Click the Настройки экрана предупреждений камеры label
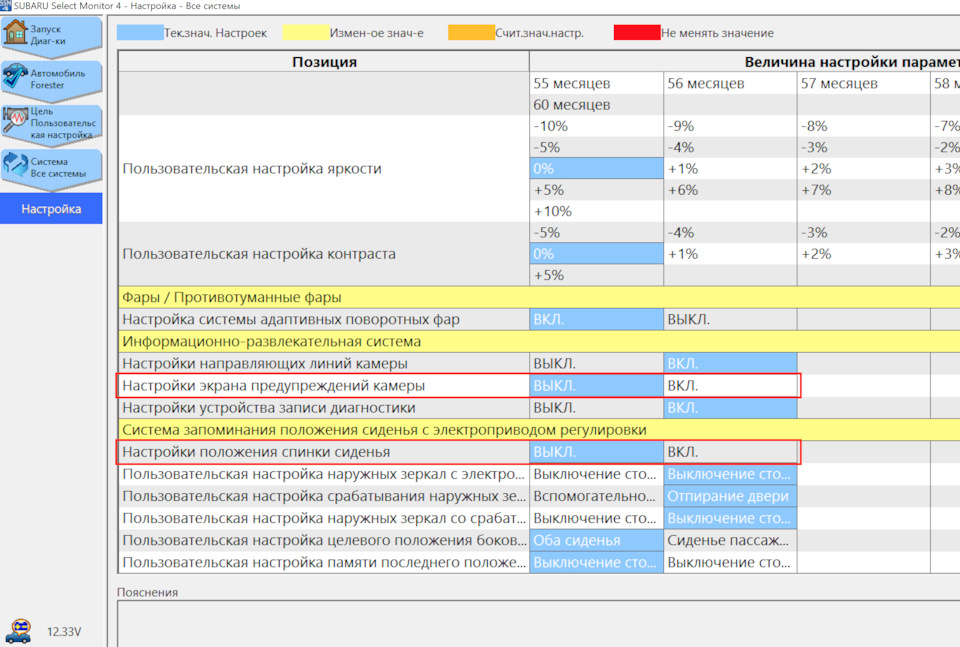Image resolution: width=960 pixels, height=647 pixels. tap(273, 386)
